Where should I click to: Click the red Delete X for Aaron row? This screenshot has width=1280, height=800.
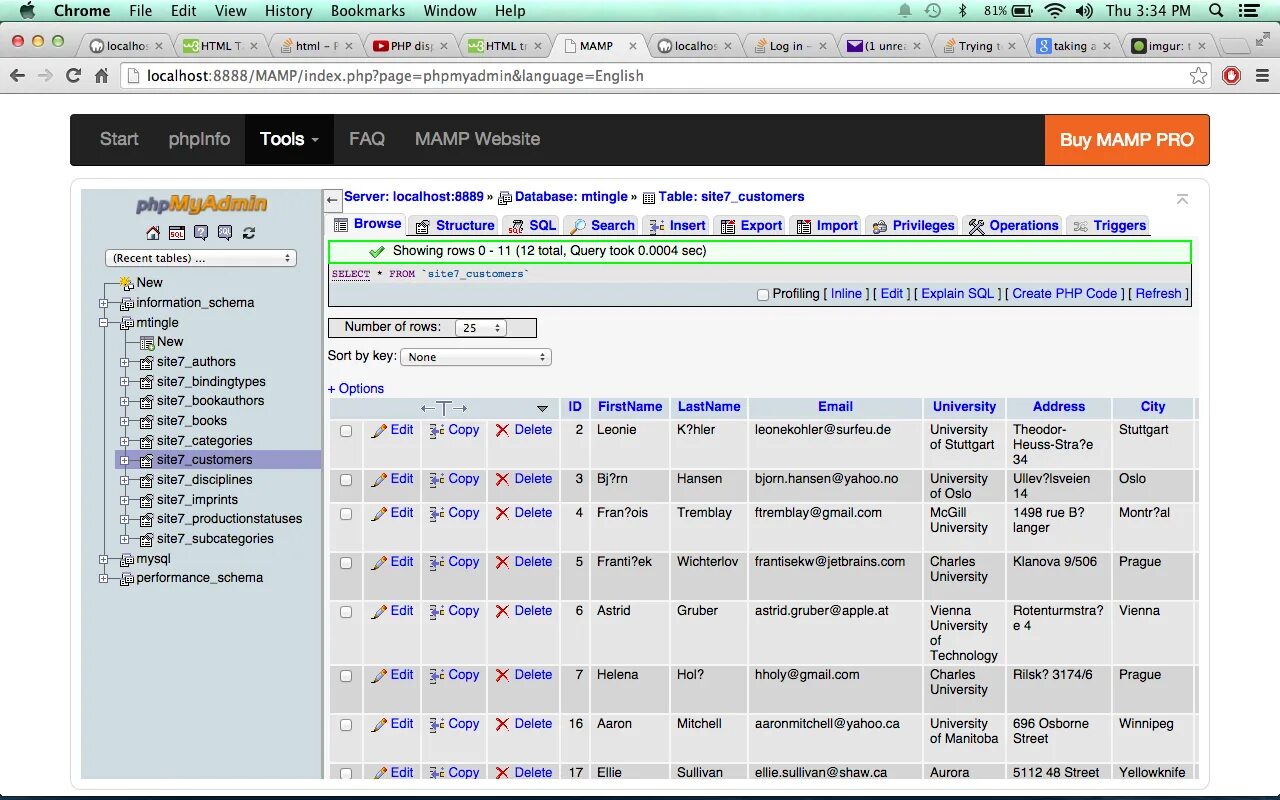point(502,725)
